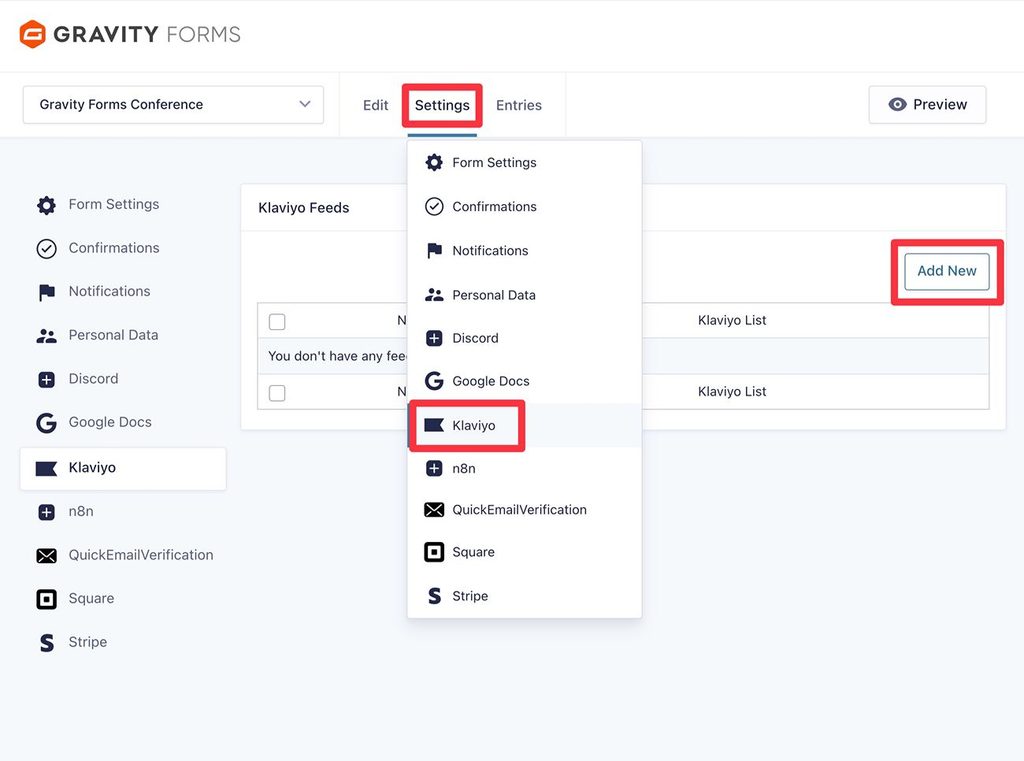Choose Google Docs from the Settings dropdown
The width and height of the screenshot is (1024, 761).
[x=524, y=381]
